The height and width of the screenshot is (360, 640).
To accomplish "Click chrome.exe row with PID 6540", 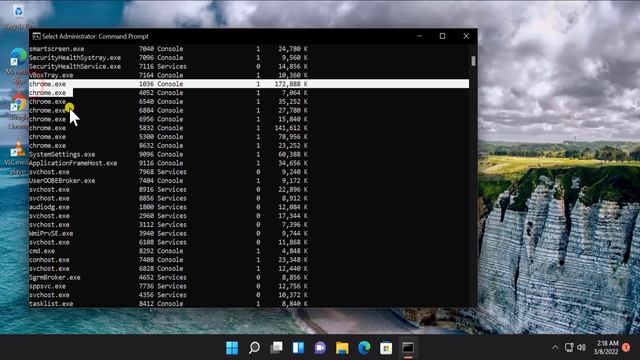I will (x=168, y=102).
